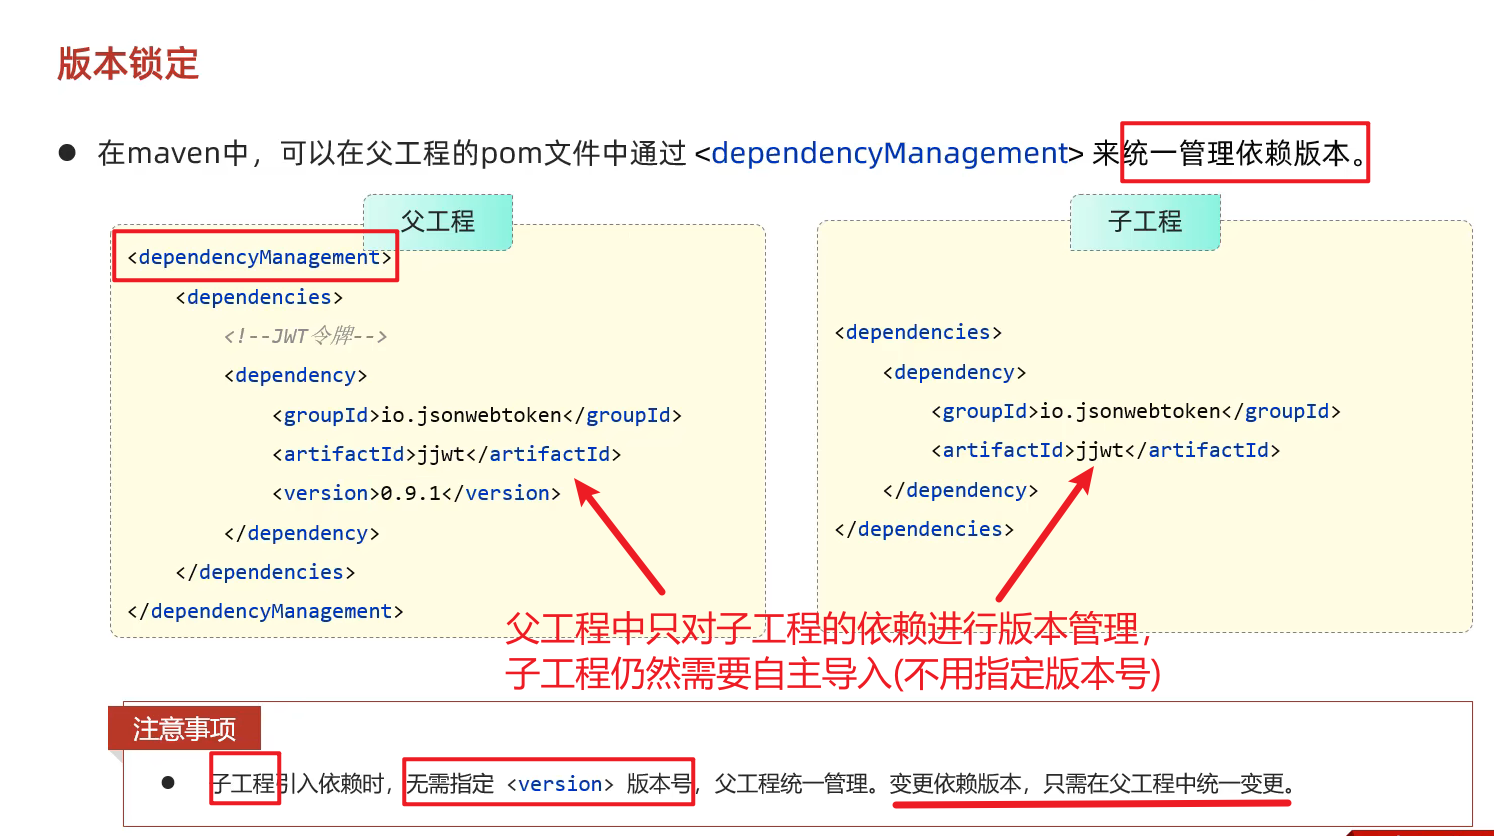Screen dimensions: 1494x836
Task: Click the black bullet before the 在maven中 sentence
Action: [x=68, y=153]
